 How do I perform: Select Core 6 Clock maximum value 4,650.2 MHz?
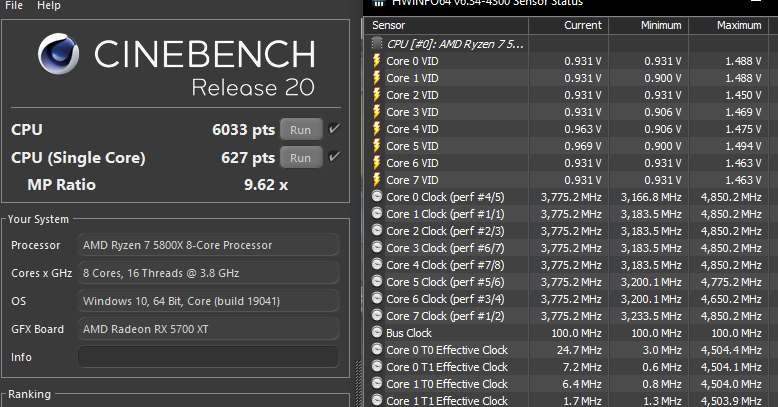click(731, 299)
